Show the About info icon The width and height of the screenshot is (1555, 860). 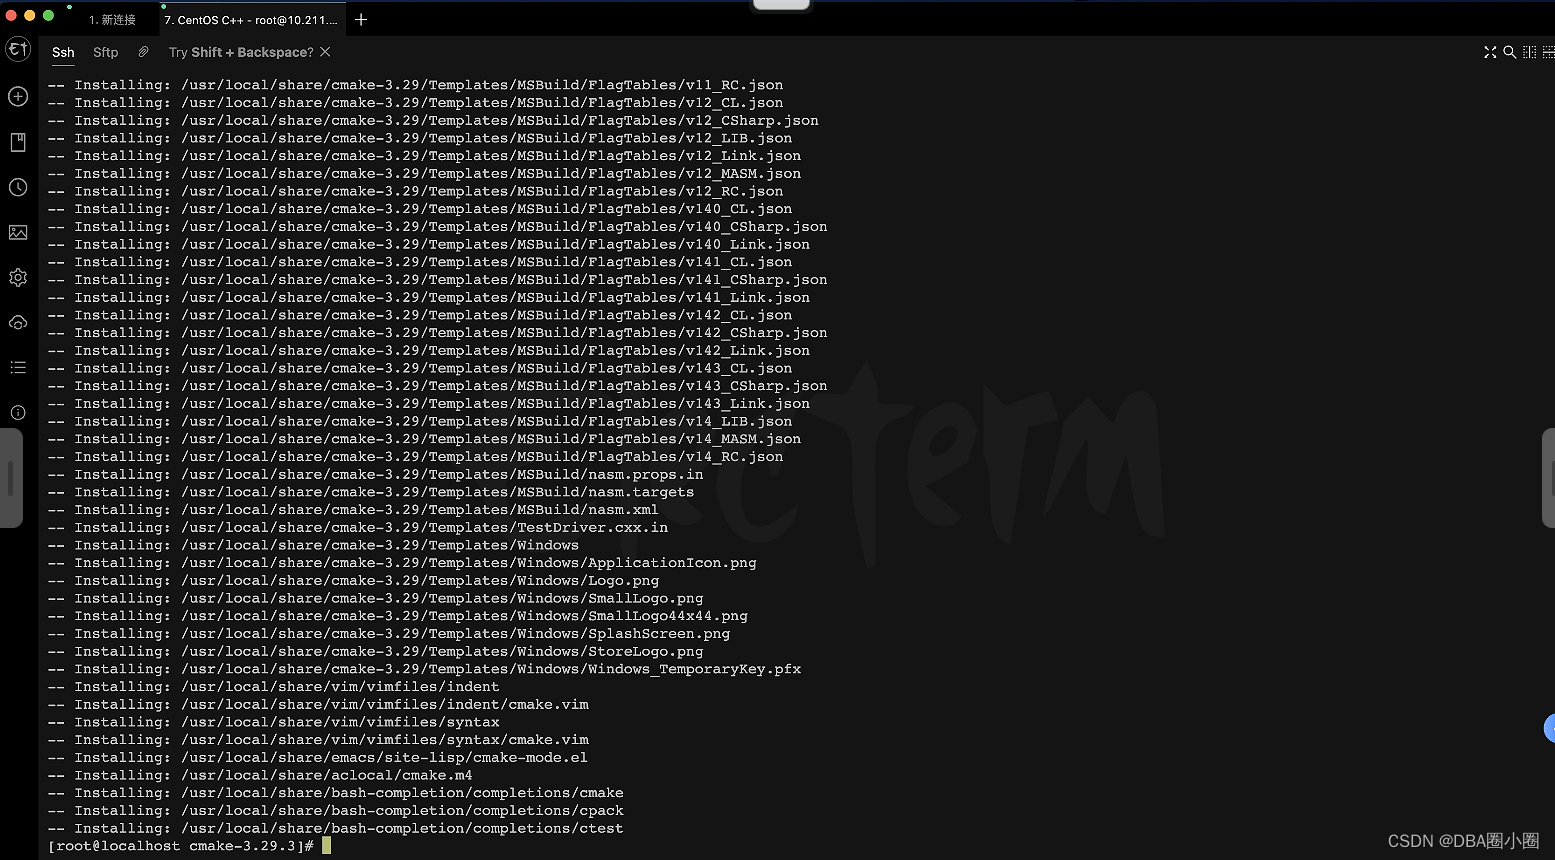pos(18,412)
